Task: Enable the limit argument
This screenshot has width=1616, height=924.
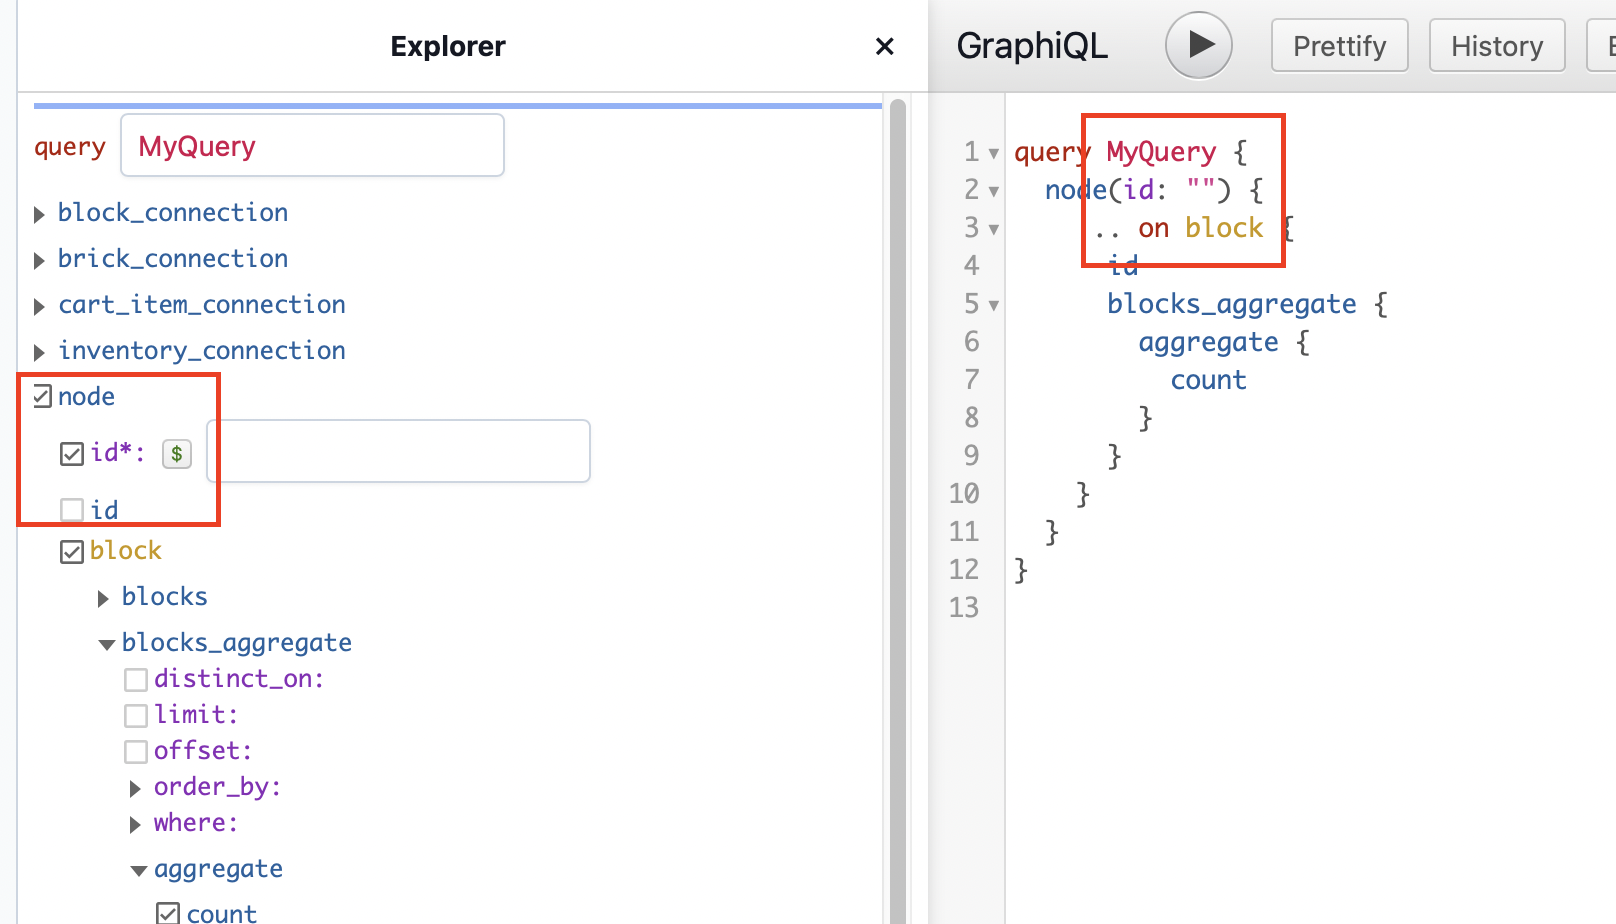Action: point(136,716)
